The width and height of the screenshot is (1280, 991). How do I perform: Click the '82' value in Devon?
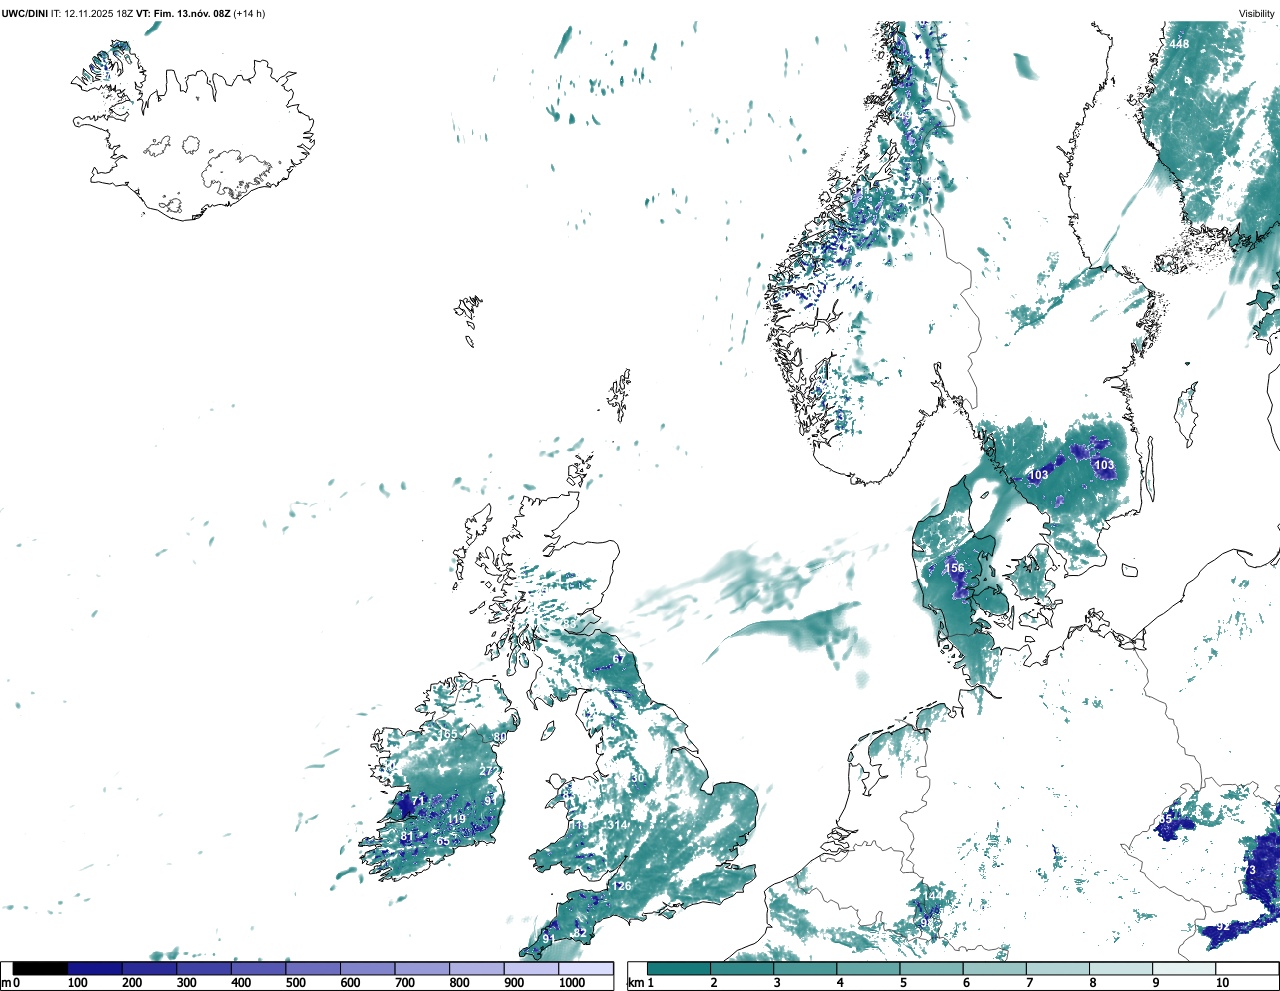[579, 933]
